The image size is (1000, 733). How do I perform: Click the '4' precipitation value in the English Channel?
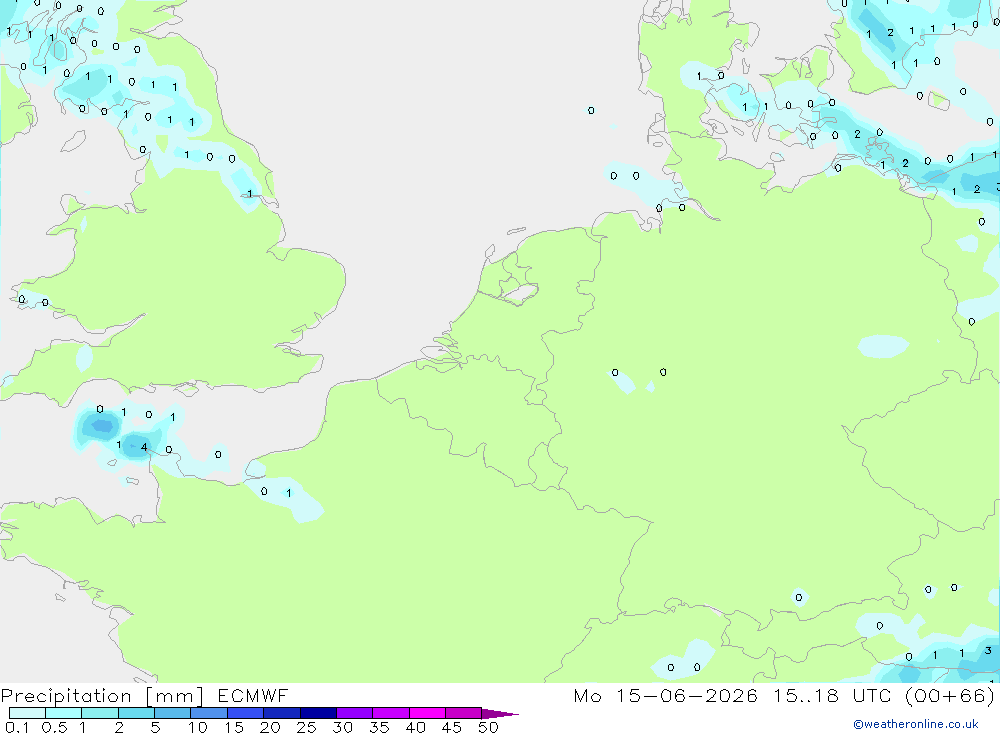(144, 447)
